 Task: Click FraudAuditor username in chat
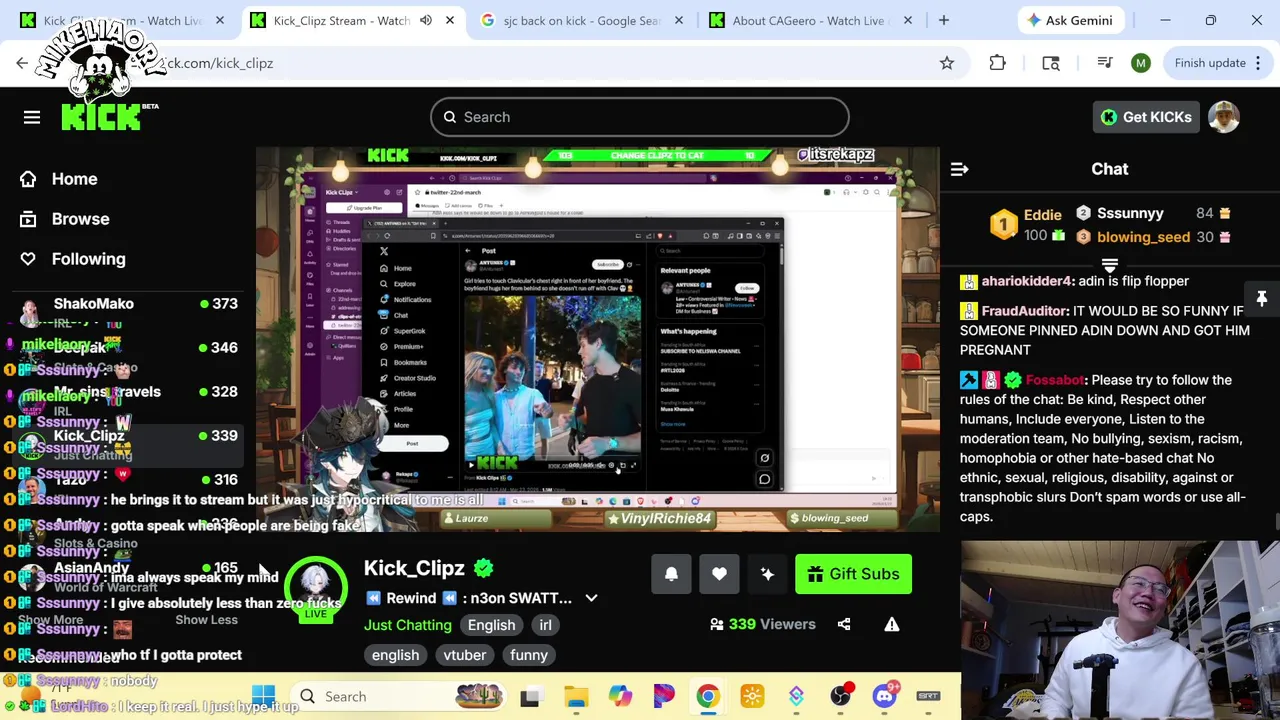pos(1025,311)
